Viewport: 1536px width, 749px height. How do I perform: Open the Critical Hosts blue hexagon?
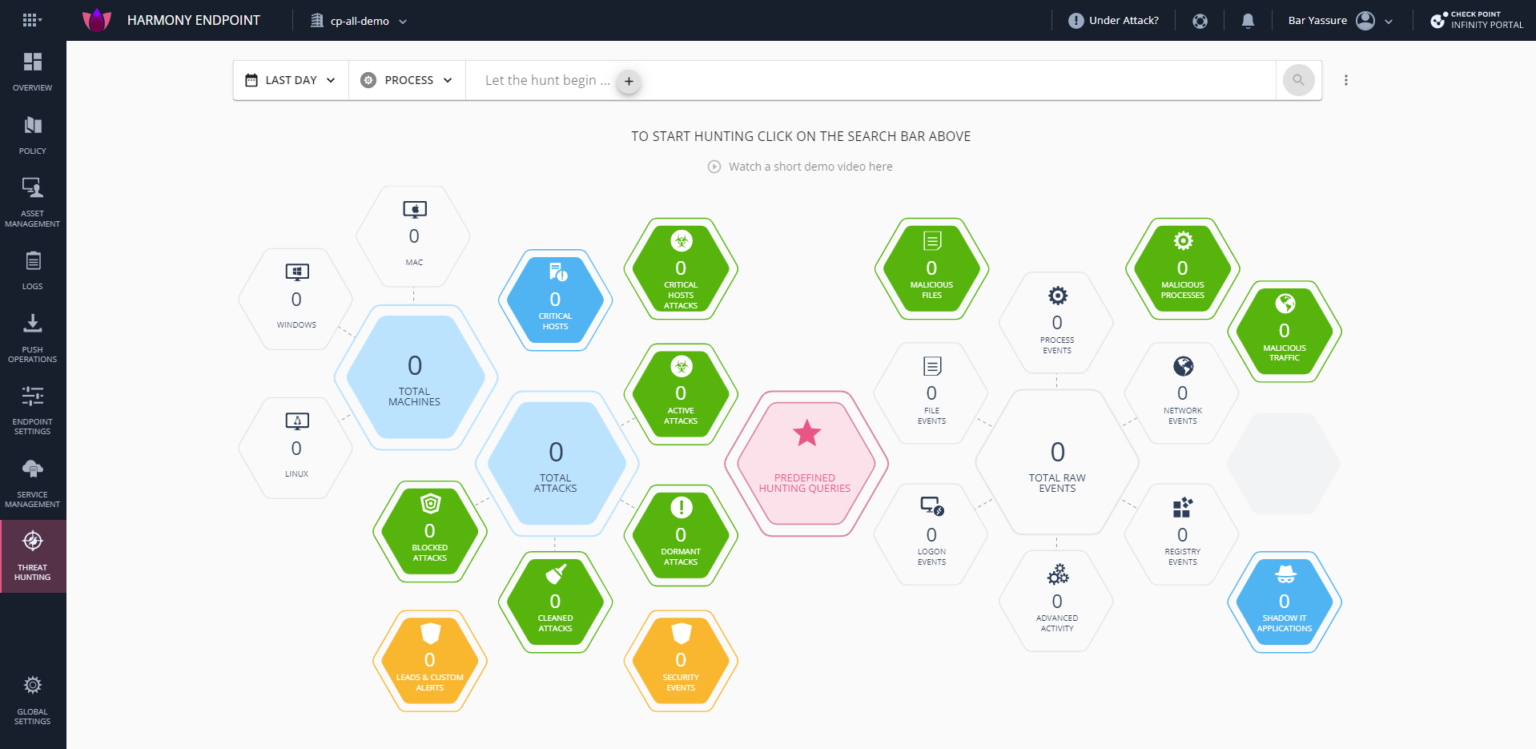tap(555, 299)
